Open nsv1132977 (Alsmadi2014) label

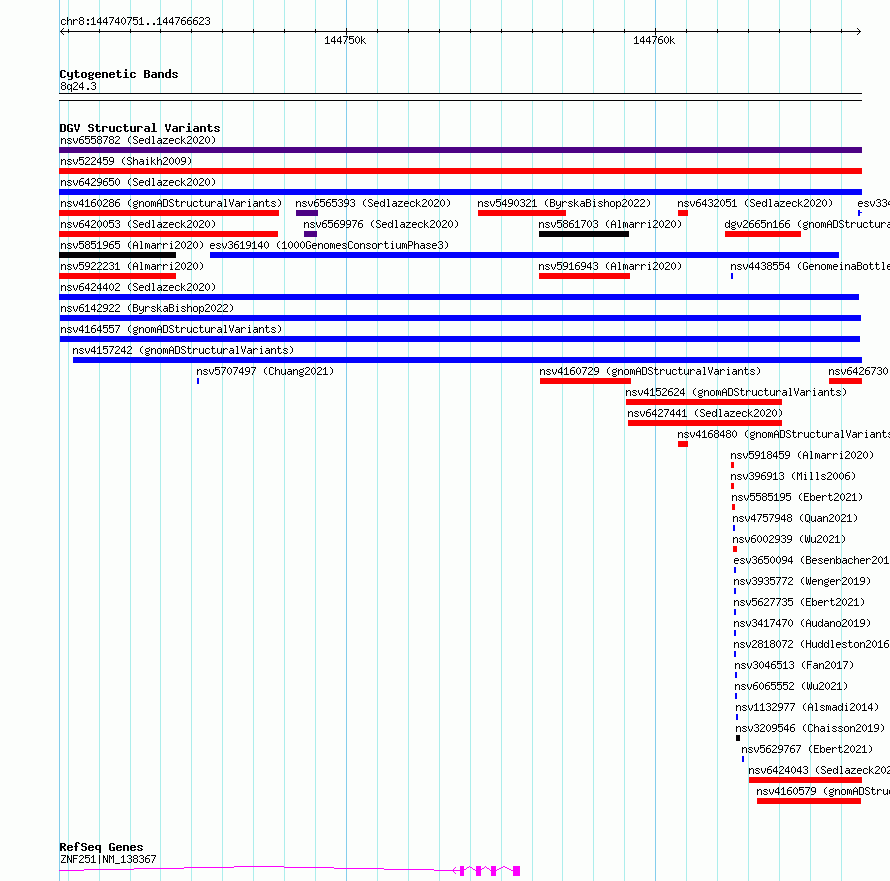click(807, 707)
